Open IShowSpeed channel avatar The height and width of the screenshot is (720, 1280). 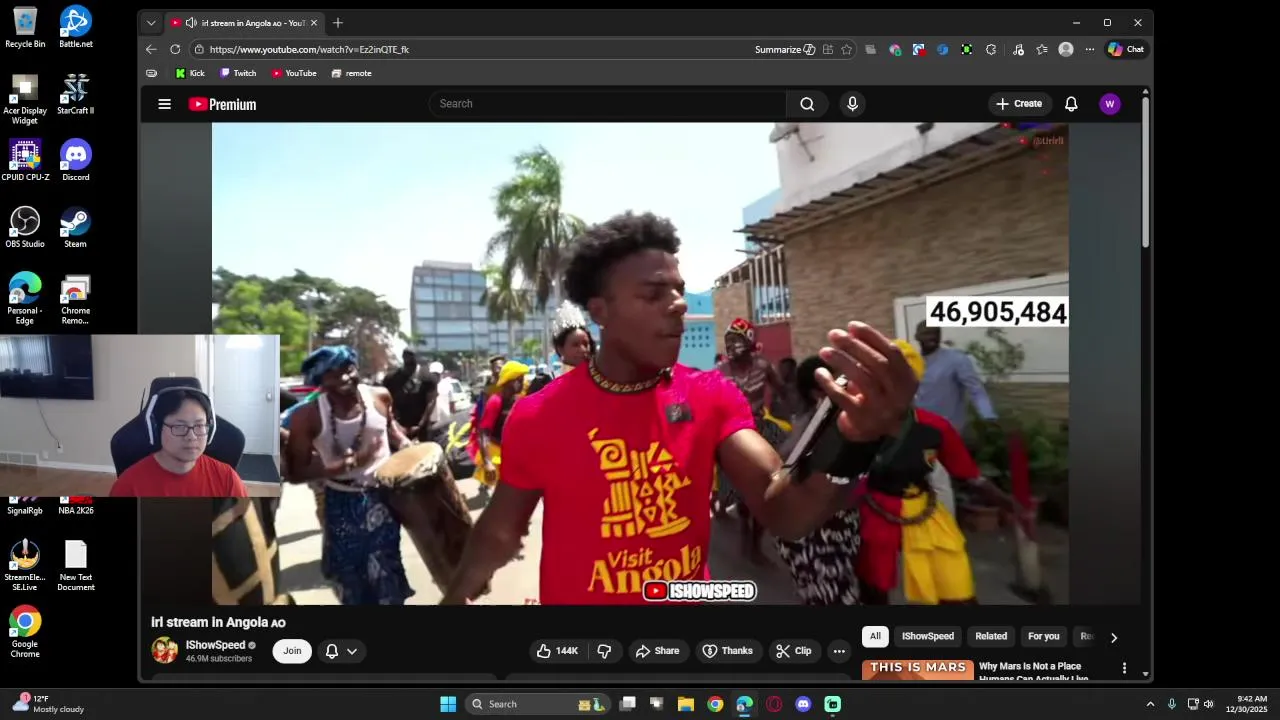[x=165, y=650]
